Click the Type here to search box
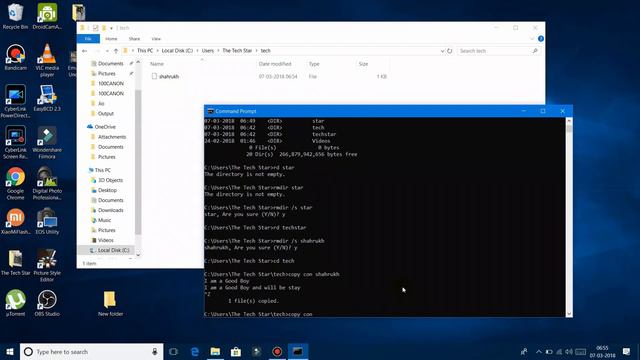The width and height of the screenshot is (640, 360). click(x=91, y=351)
